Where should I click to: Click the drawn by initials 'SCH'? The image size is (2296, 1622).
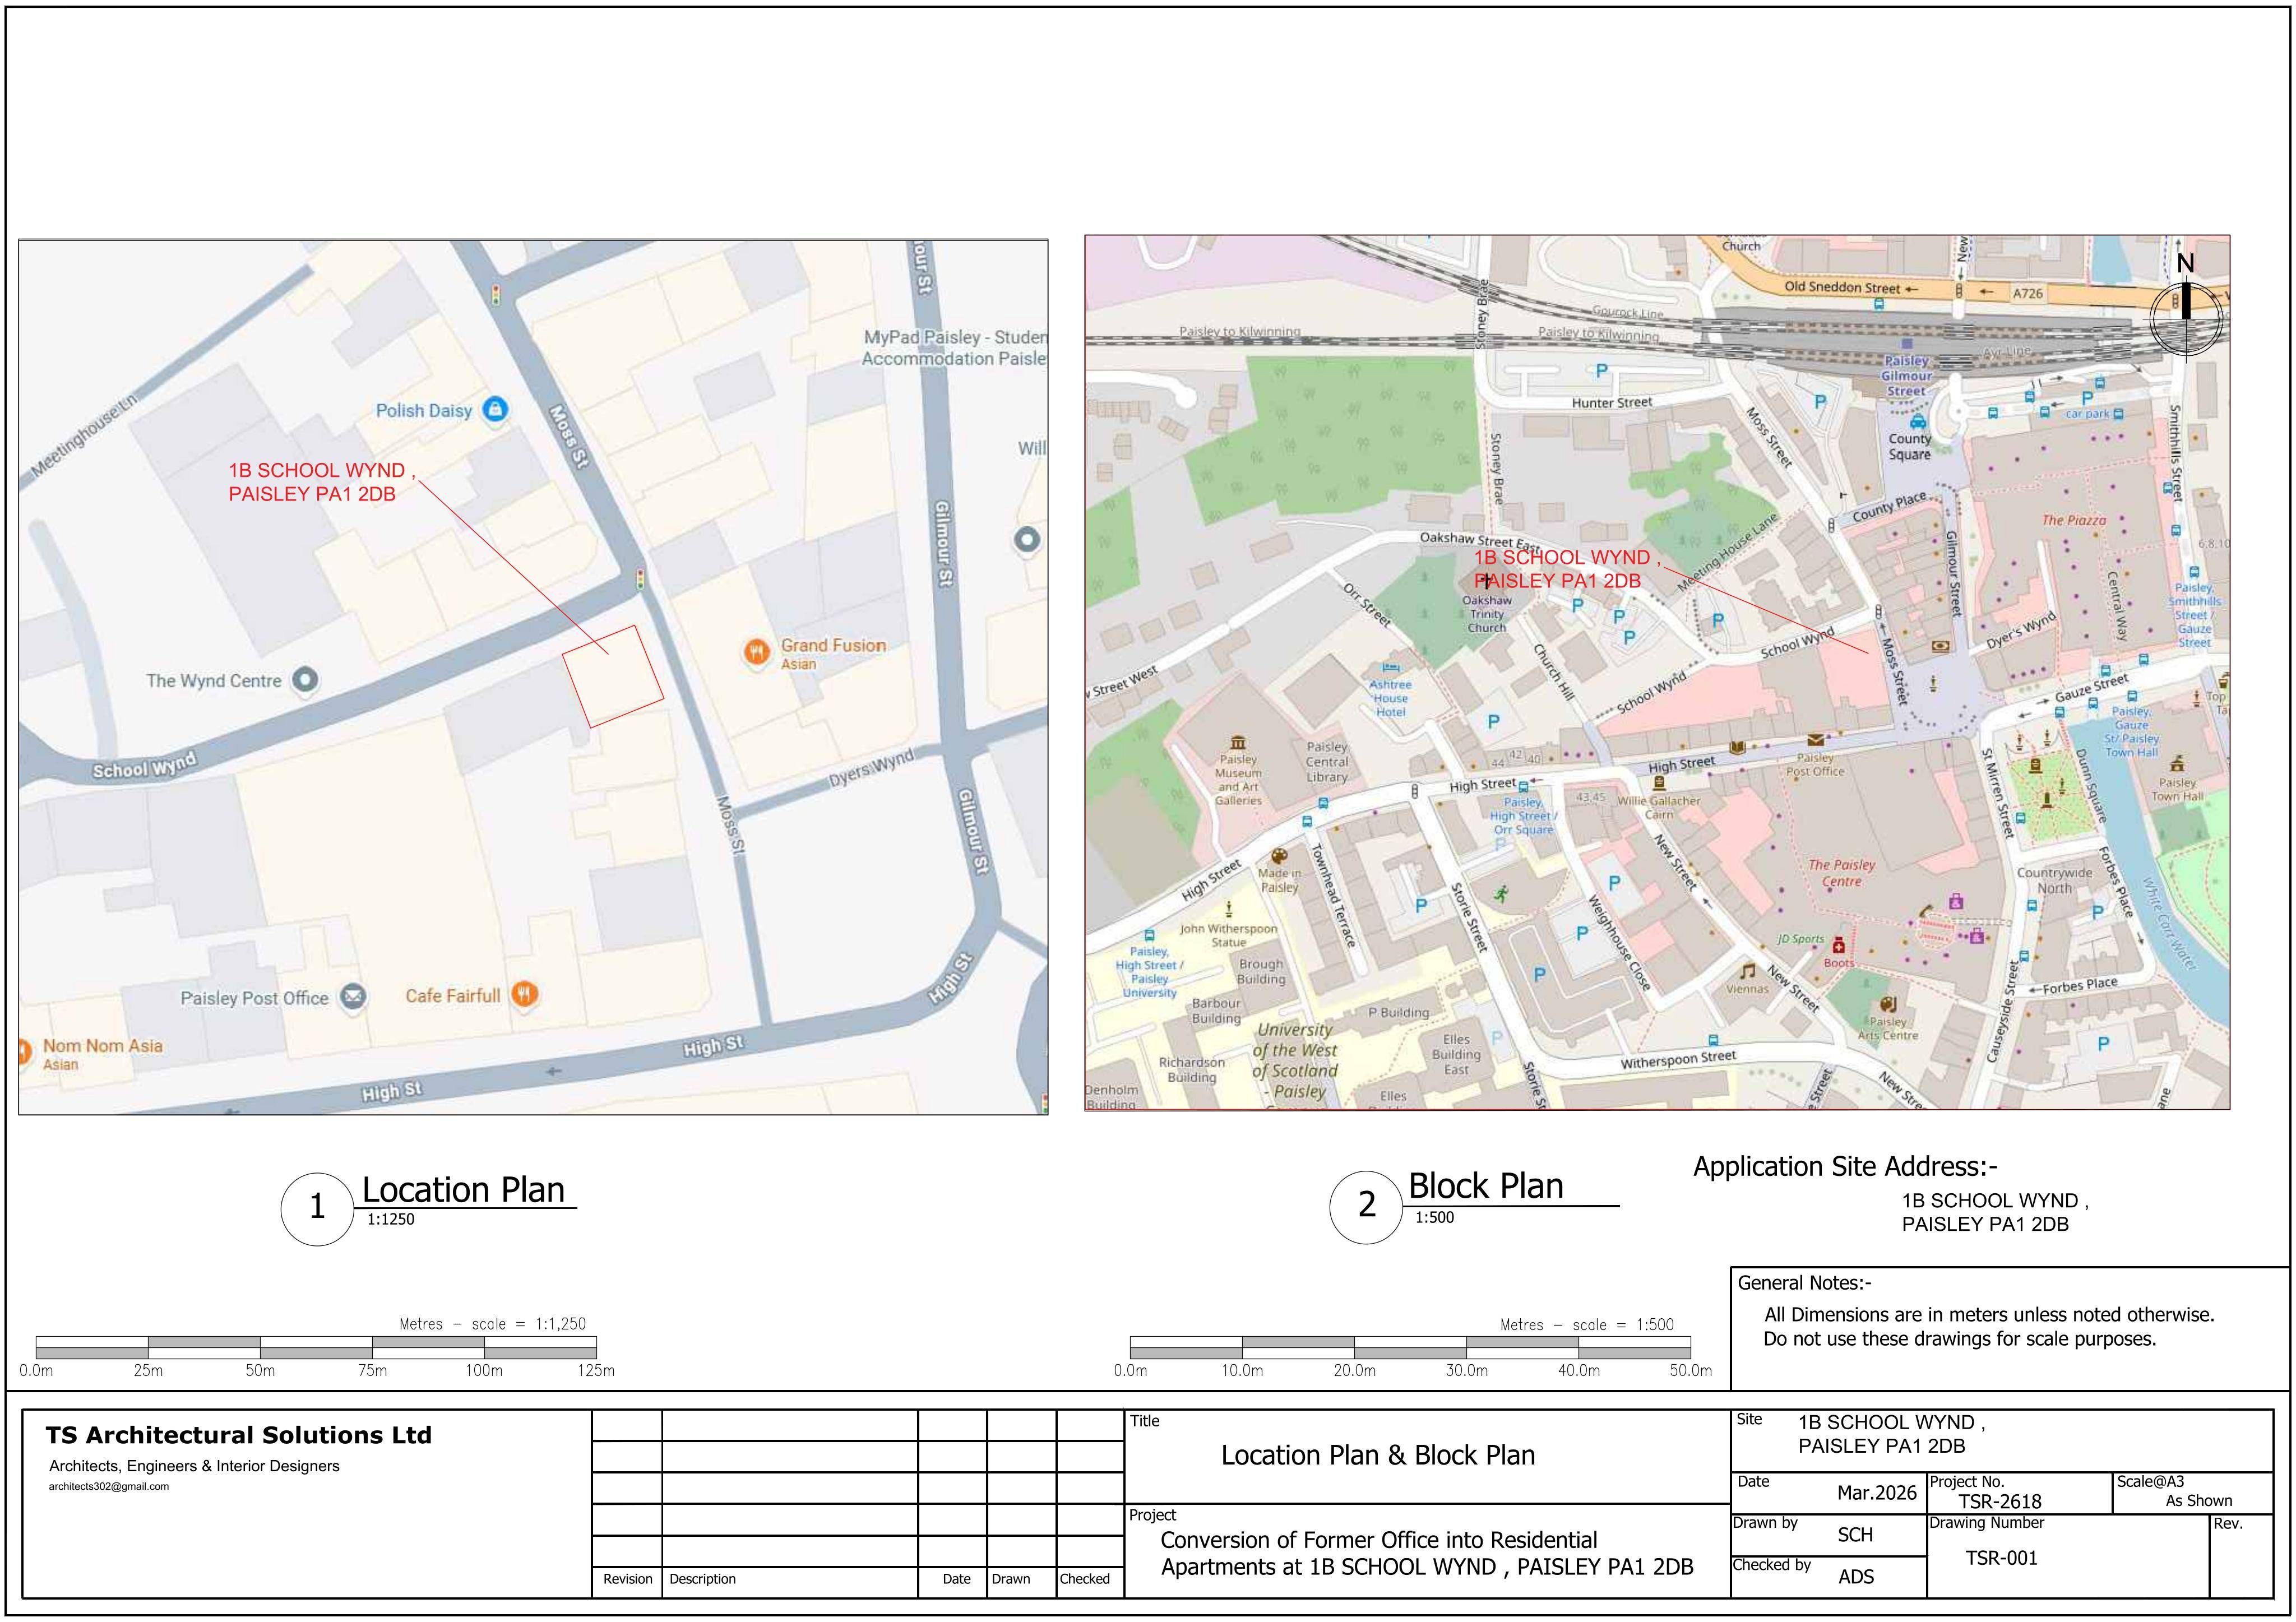[x=1855, y=1535]
